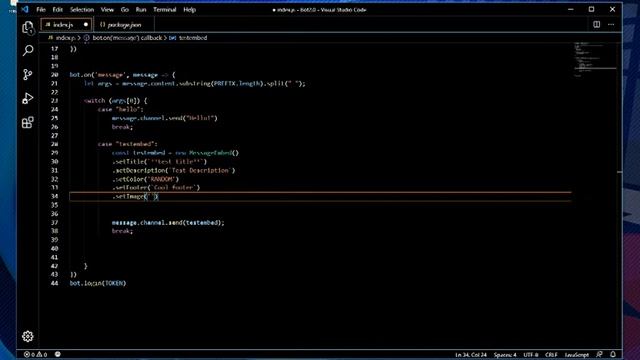Open the Help menu
The image size is (640, 360).
pos(189,9)
